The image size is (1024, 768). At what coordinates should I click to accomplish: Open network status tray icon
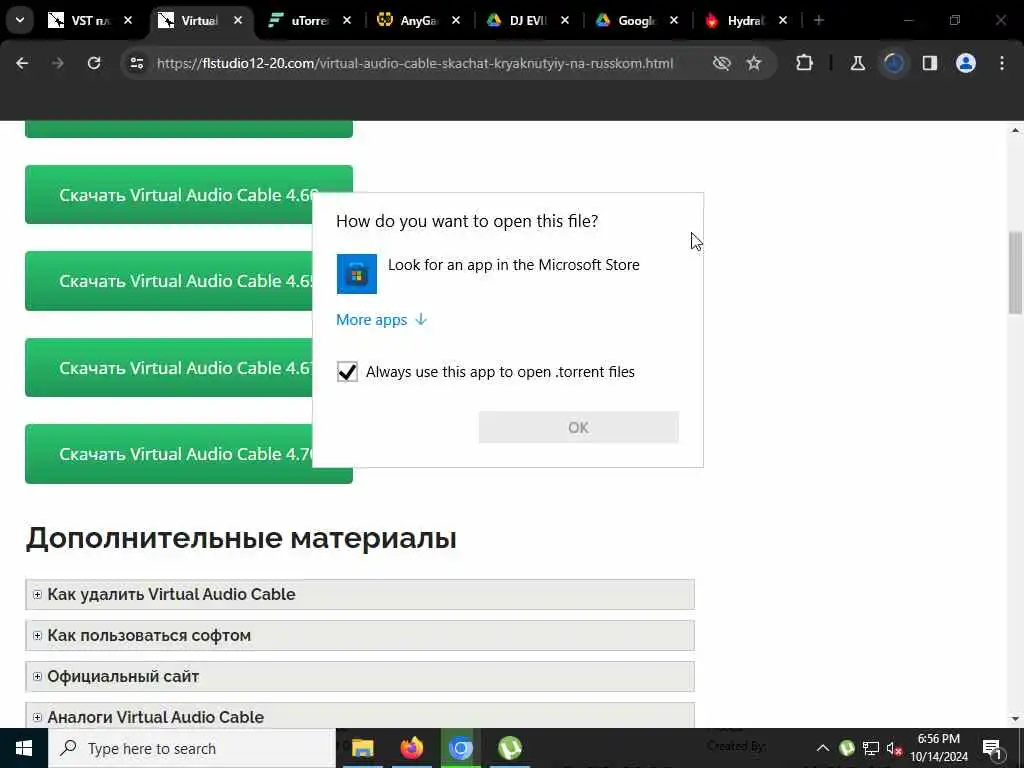(x=871, y=748)
